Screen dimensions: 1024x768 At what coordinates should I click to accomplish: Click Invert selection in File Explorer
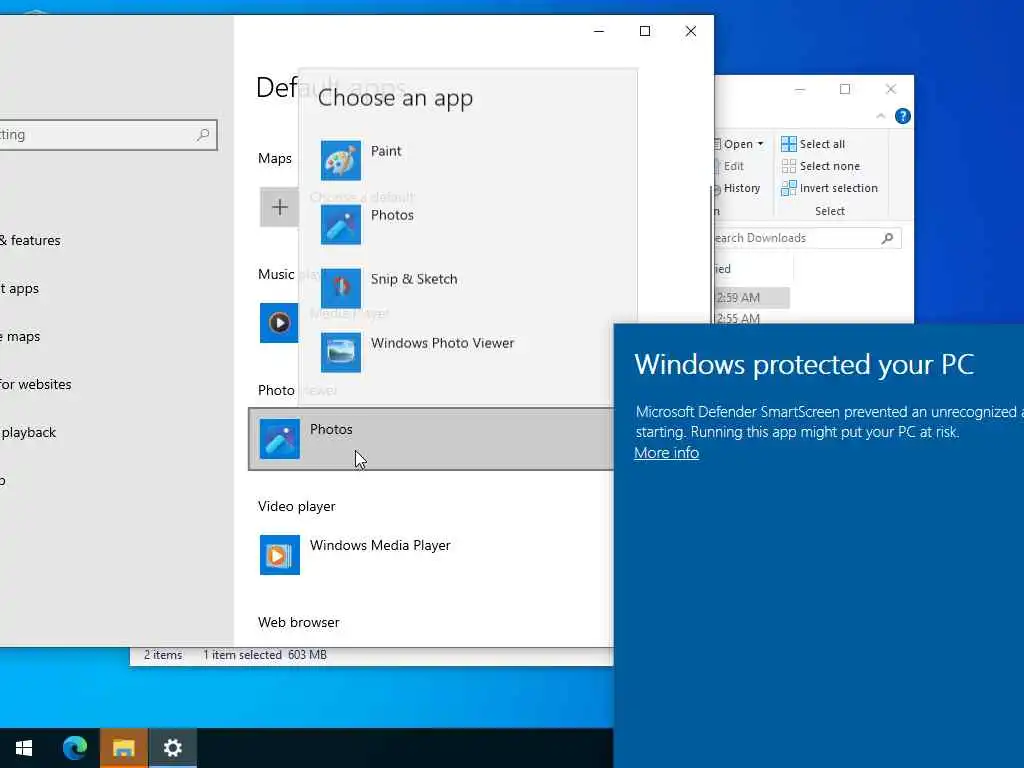coord(829,188)
